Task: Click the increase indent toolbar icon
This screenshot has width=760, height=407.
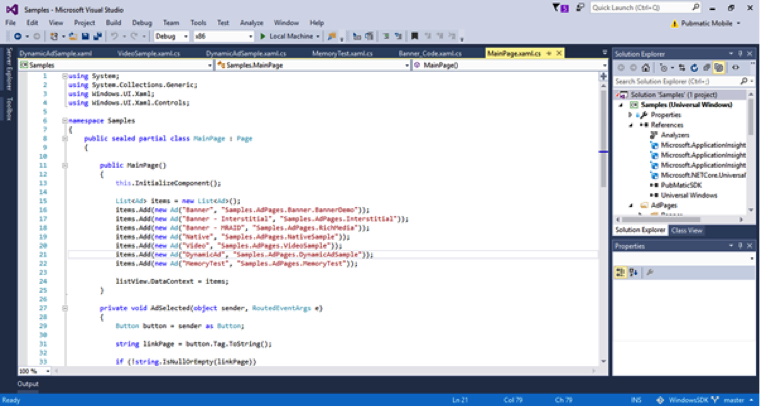Action: [398, 36]
